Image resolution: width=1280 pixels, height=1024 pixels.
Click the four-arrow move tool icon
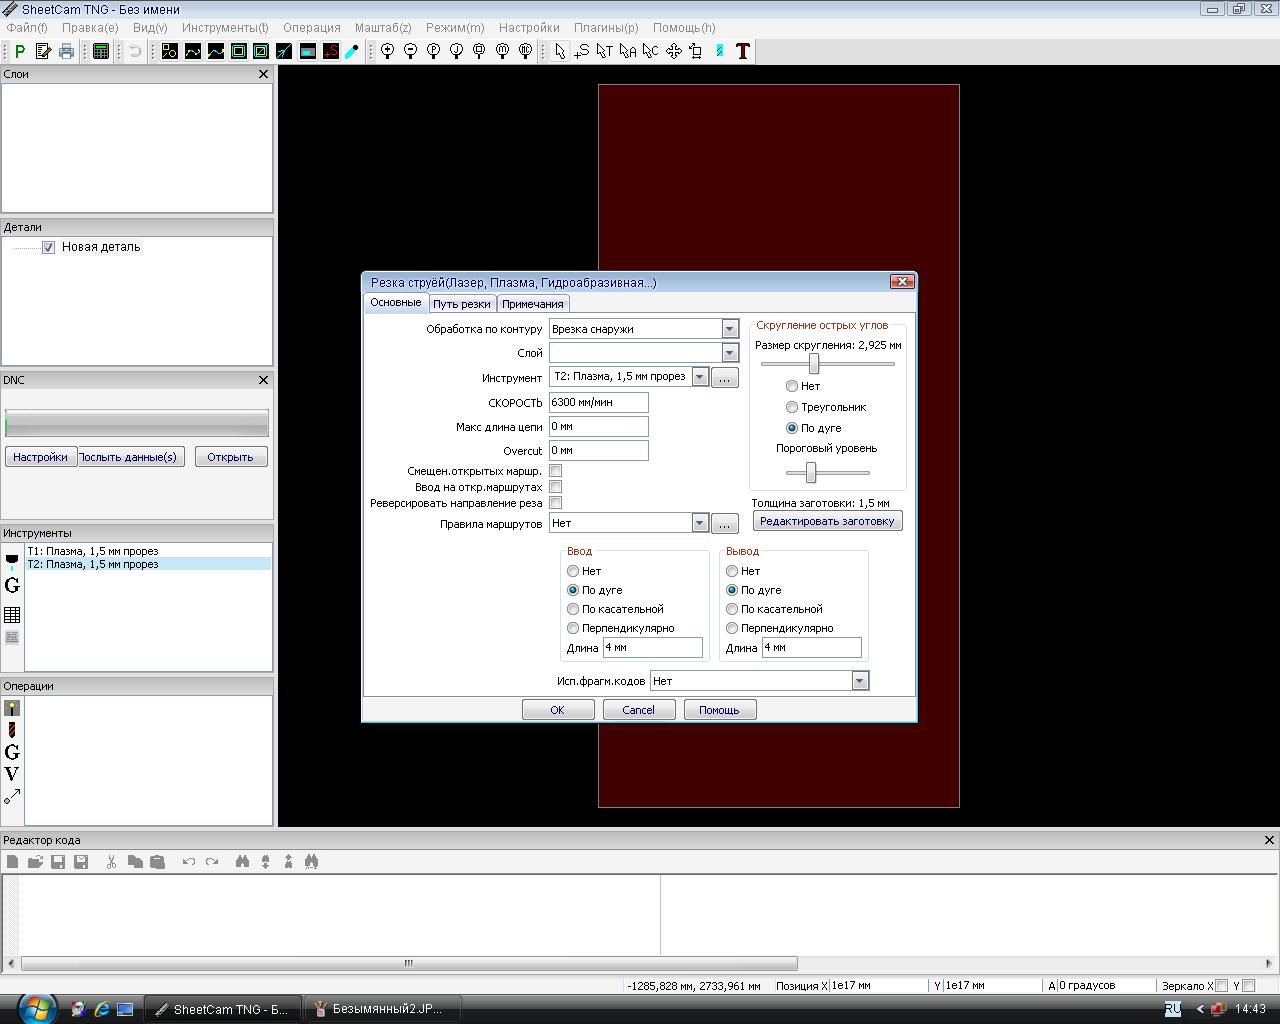(674, 51)
